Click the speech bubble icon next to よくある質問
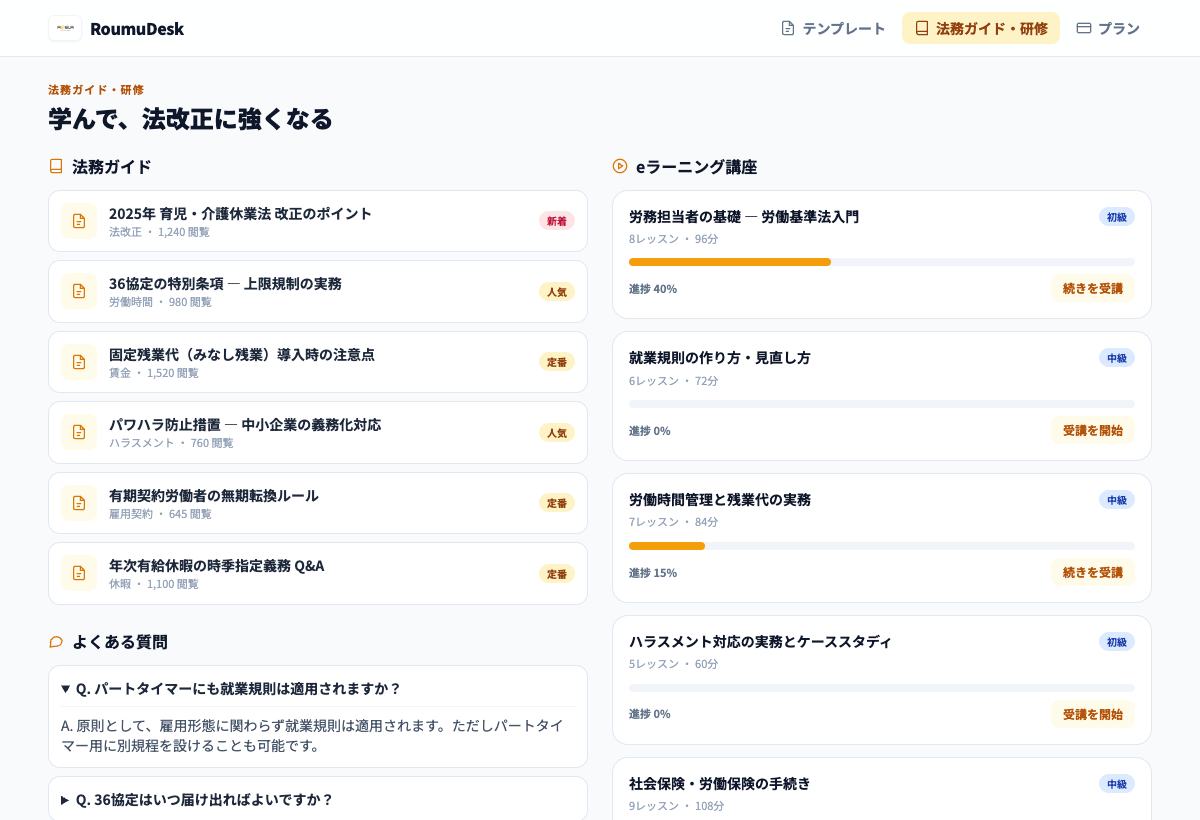Image resolution: width=1200 pixels, height=820 pixels. tap(56, 642)
